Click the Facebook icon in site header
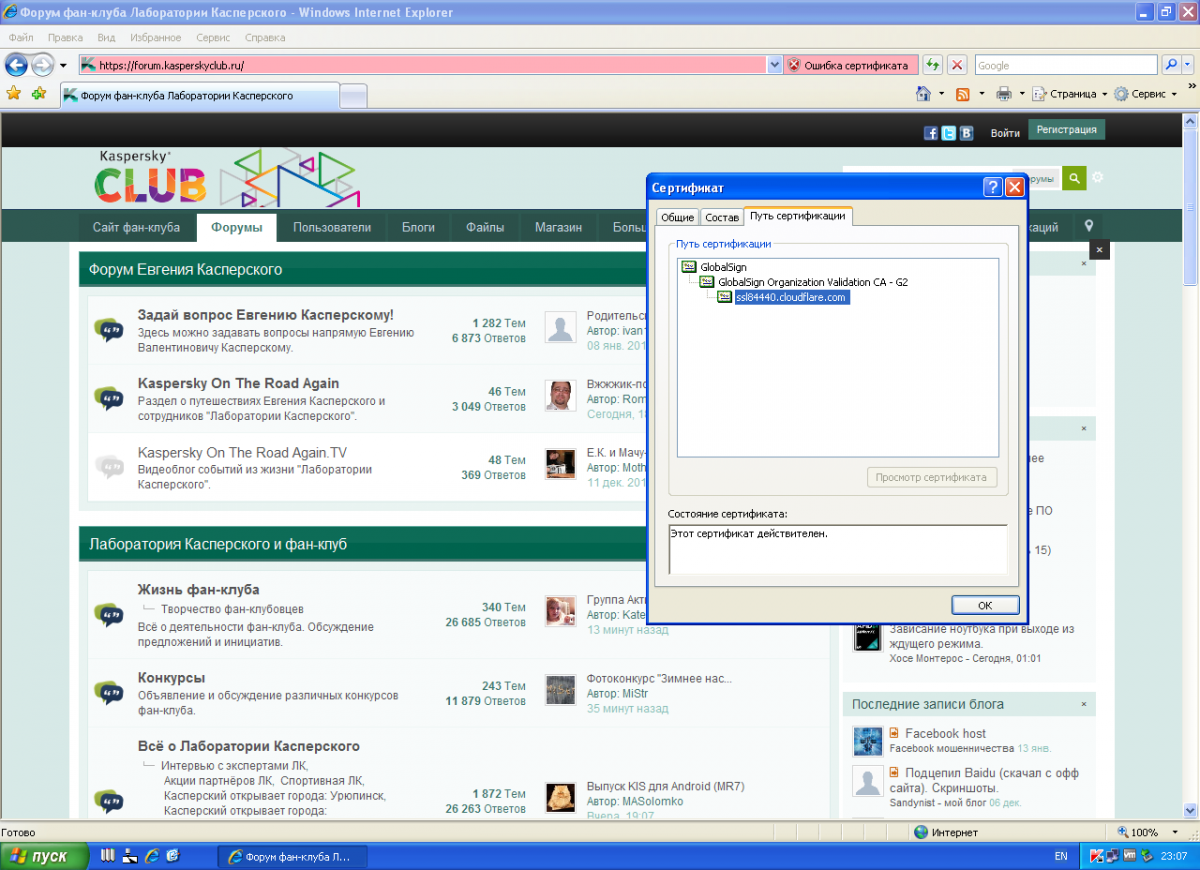 931,133
